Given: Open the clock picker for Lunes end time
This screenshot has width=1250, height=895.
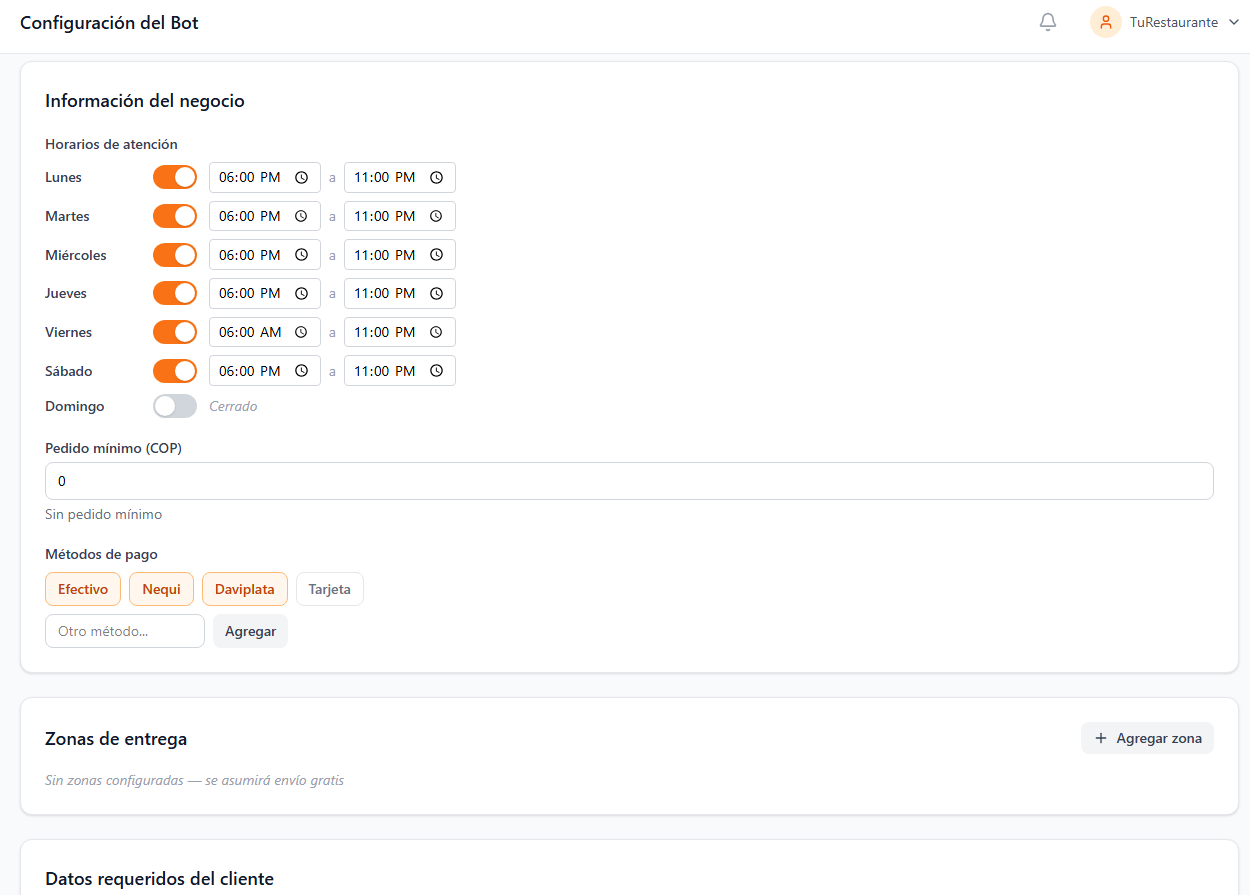Looking at the screenshot, I should (436, 177).
